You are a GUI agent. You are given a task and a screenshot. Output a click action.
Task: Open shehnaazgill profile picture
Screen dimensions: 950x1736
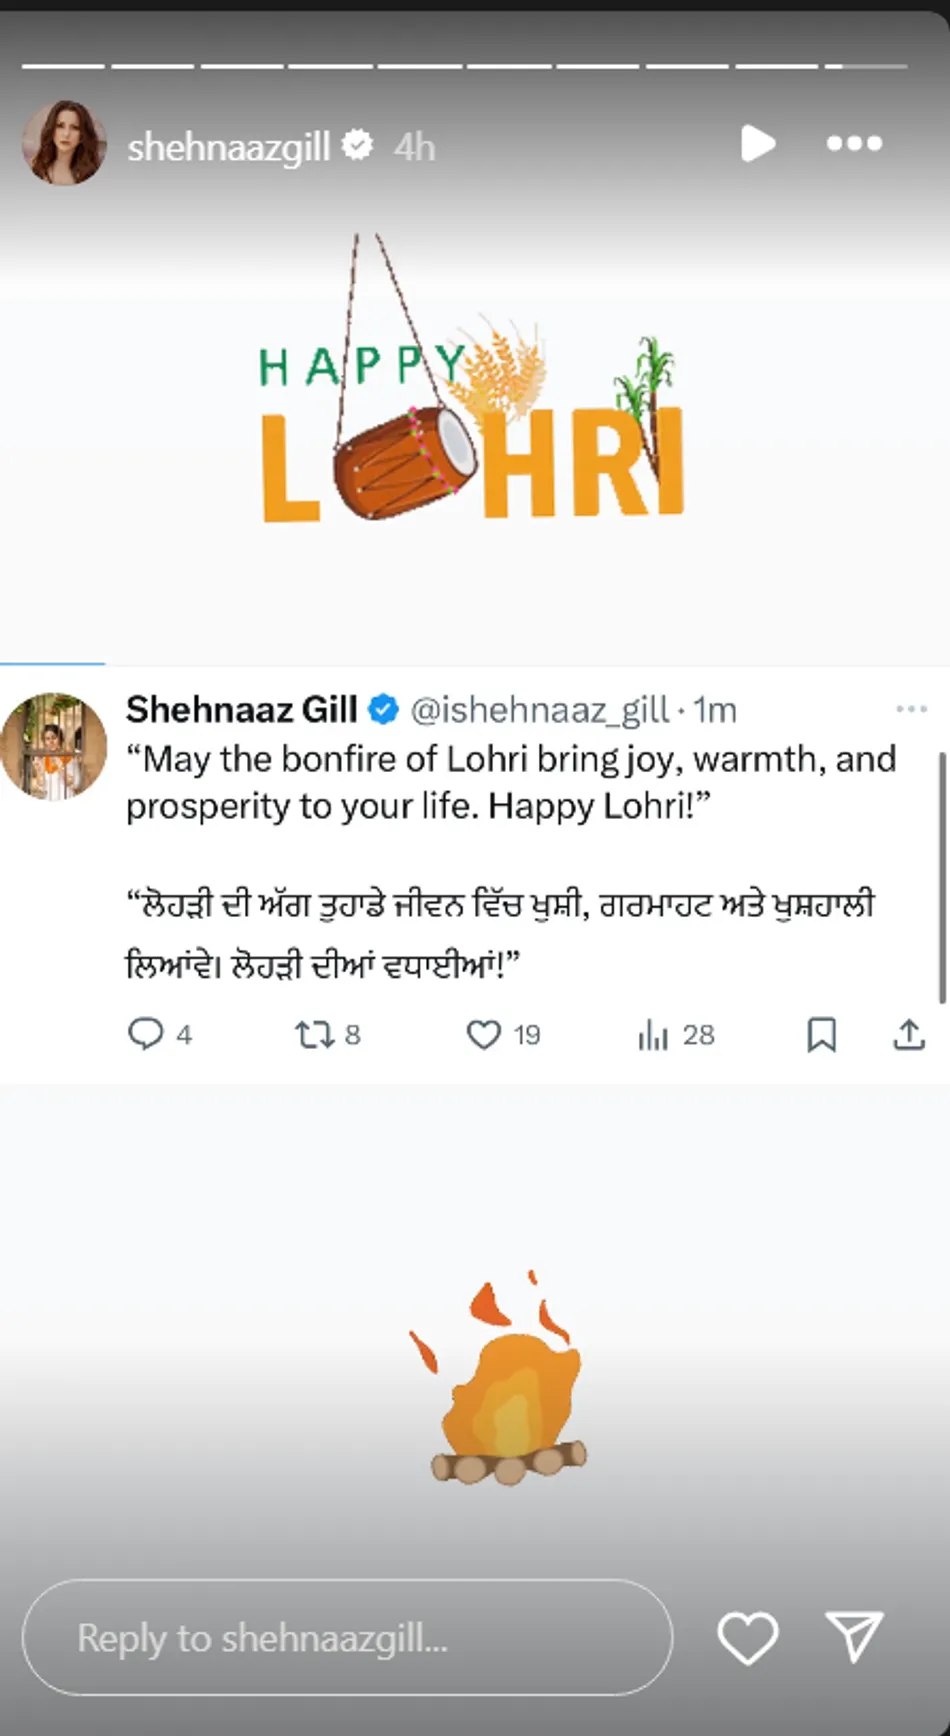pos(64,143)
